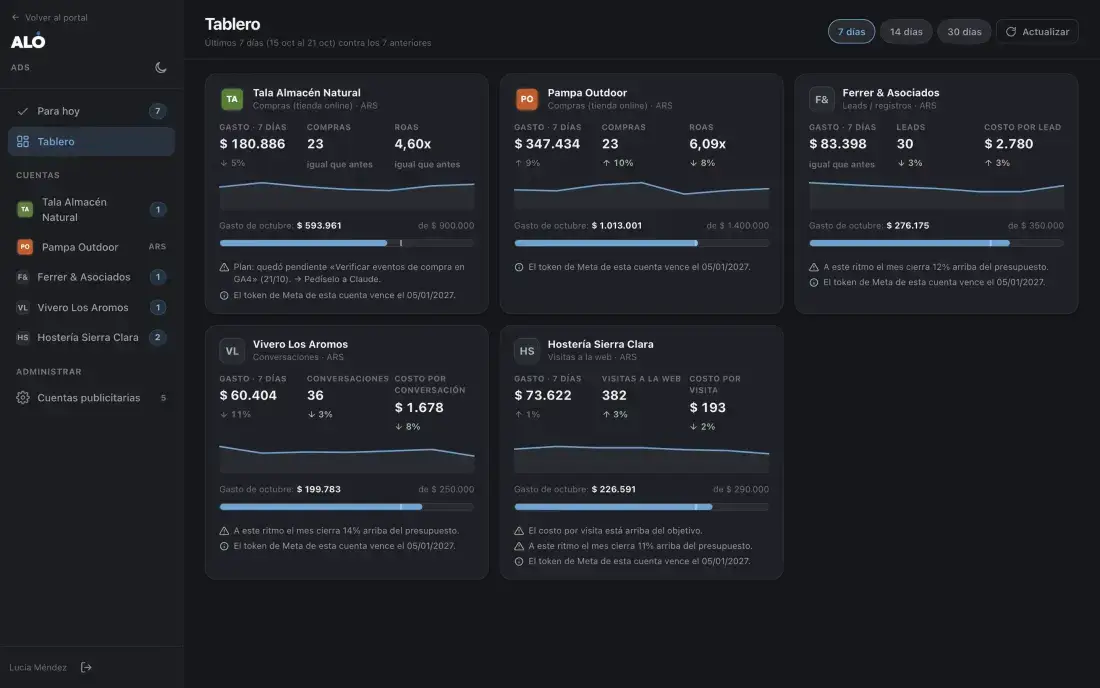This screenshot has height=688, width=1100.
Task: Click Hostería Sierra Clara spend progress bar
Action: [x=641, y=507]
